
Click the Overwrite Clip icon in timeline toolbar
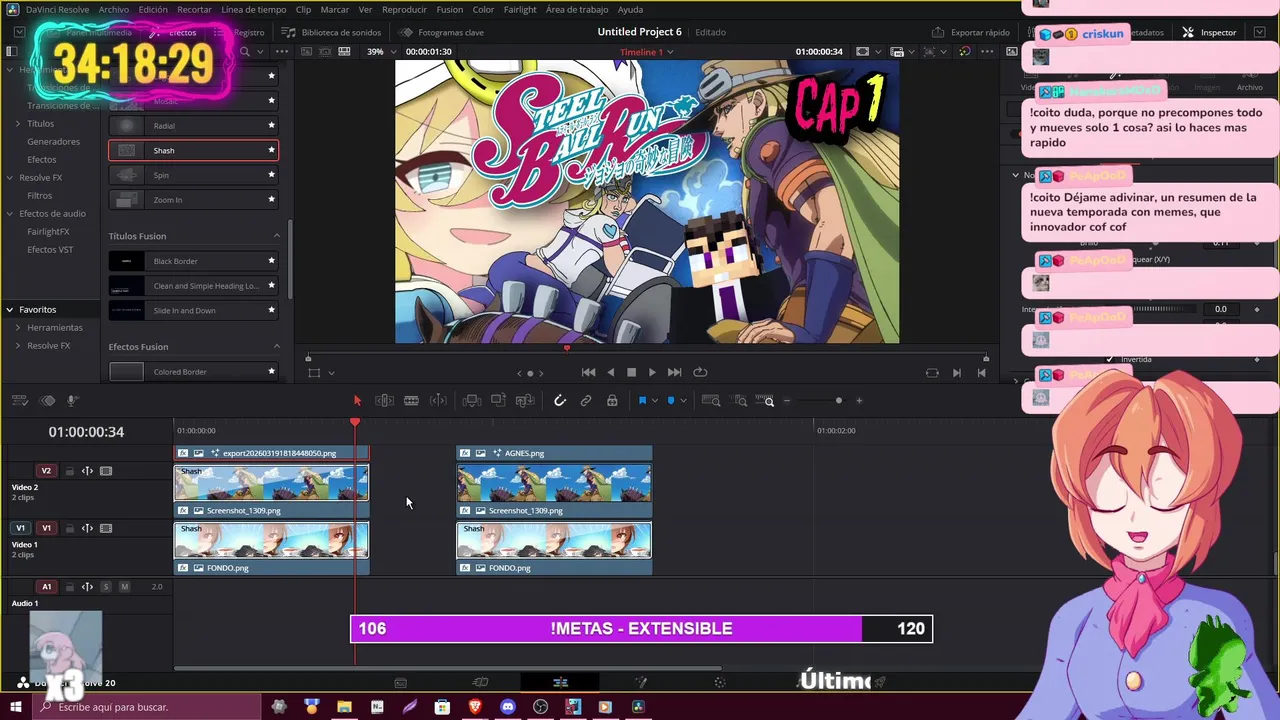click(498, 400)
